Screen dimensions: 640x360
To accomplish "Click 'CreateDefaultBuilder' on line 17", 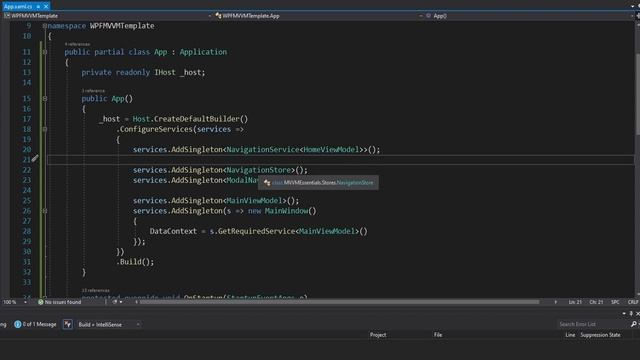I will click(196, 119).
